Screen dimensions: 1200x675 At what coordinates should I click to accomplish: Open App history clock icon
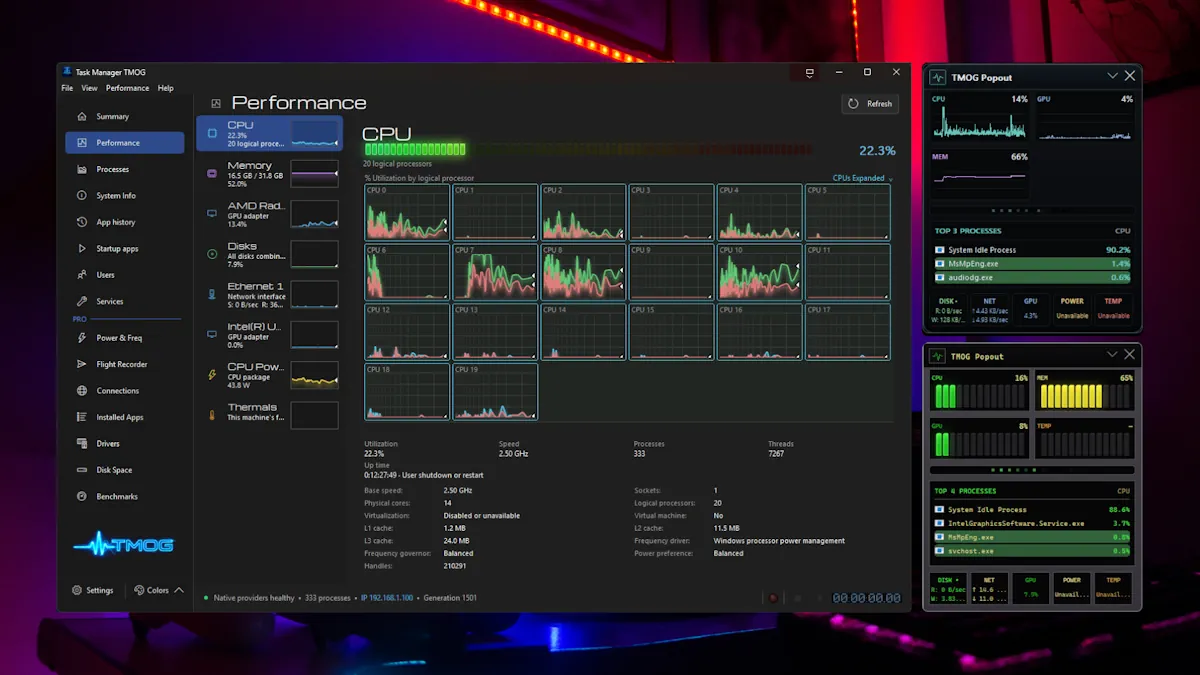(82, 222)
